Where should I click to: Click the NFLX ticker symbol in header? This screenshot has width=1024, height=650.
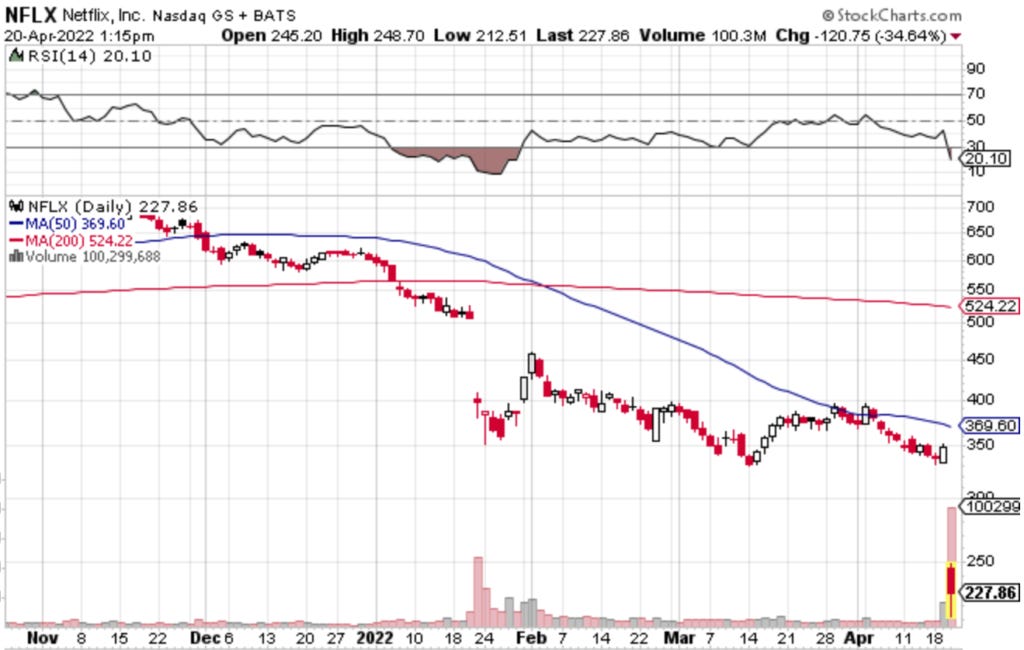click(31, 14)
